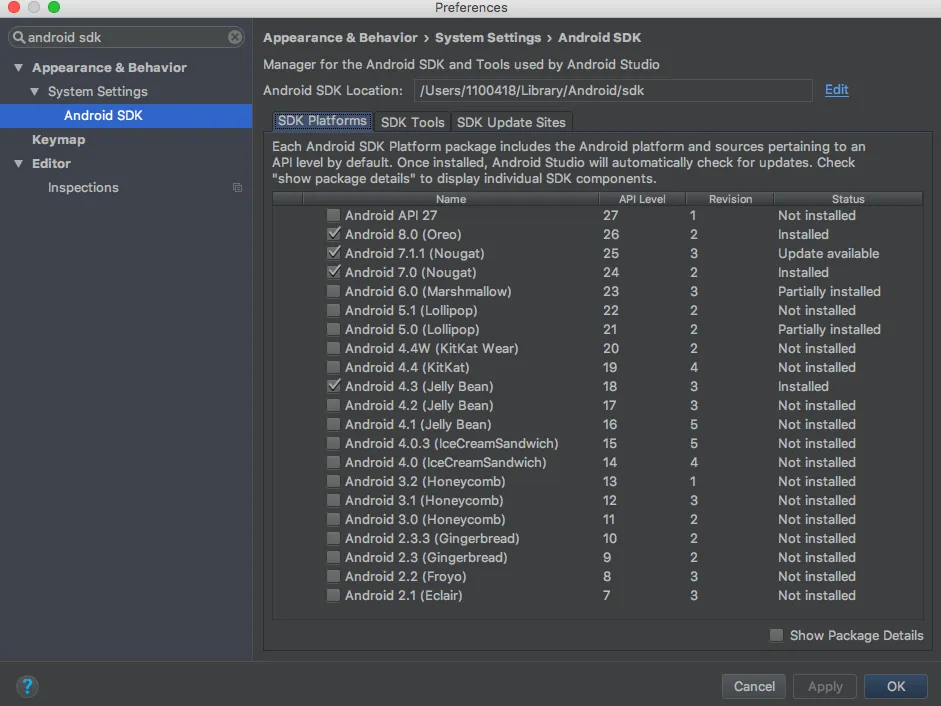The image size is (941, 706).
Task: Uncheck Android 8.0 (Oreo)
Action: (333, 234)
